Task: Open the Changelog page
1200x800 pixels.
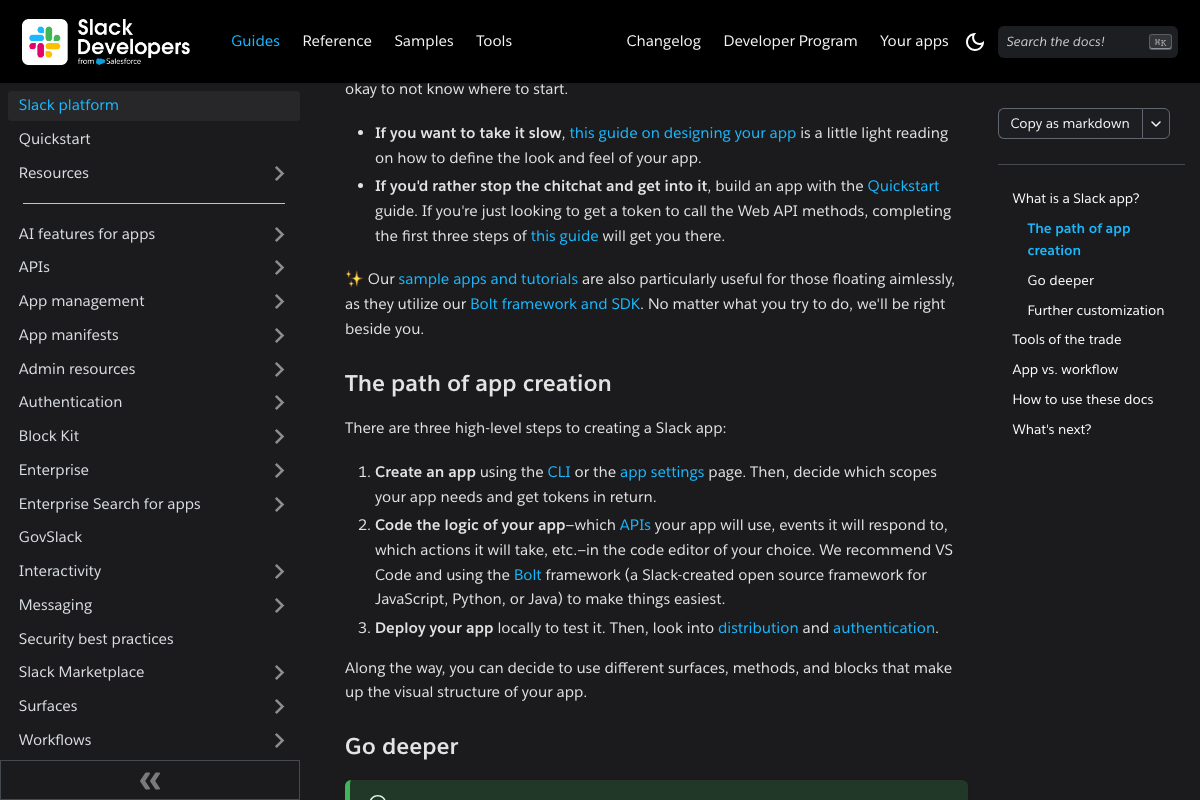Action: coord(664,41)
